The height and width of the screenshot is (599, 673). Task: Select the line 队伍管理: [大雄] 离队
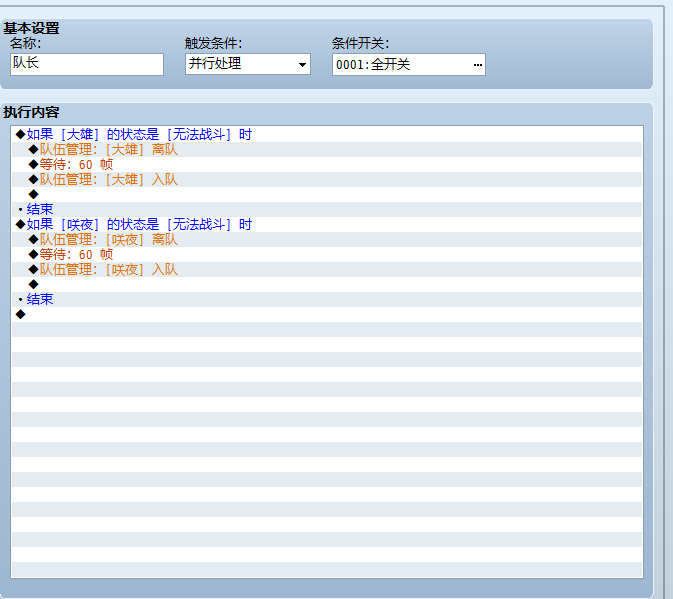pos(327,150)
